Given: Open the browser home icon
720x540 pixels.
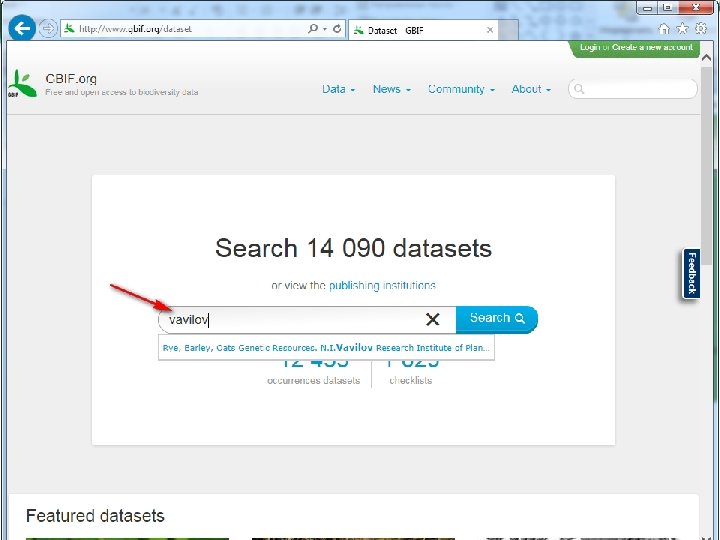Looking at the screenshot, I should (664, 29).
